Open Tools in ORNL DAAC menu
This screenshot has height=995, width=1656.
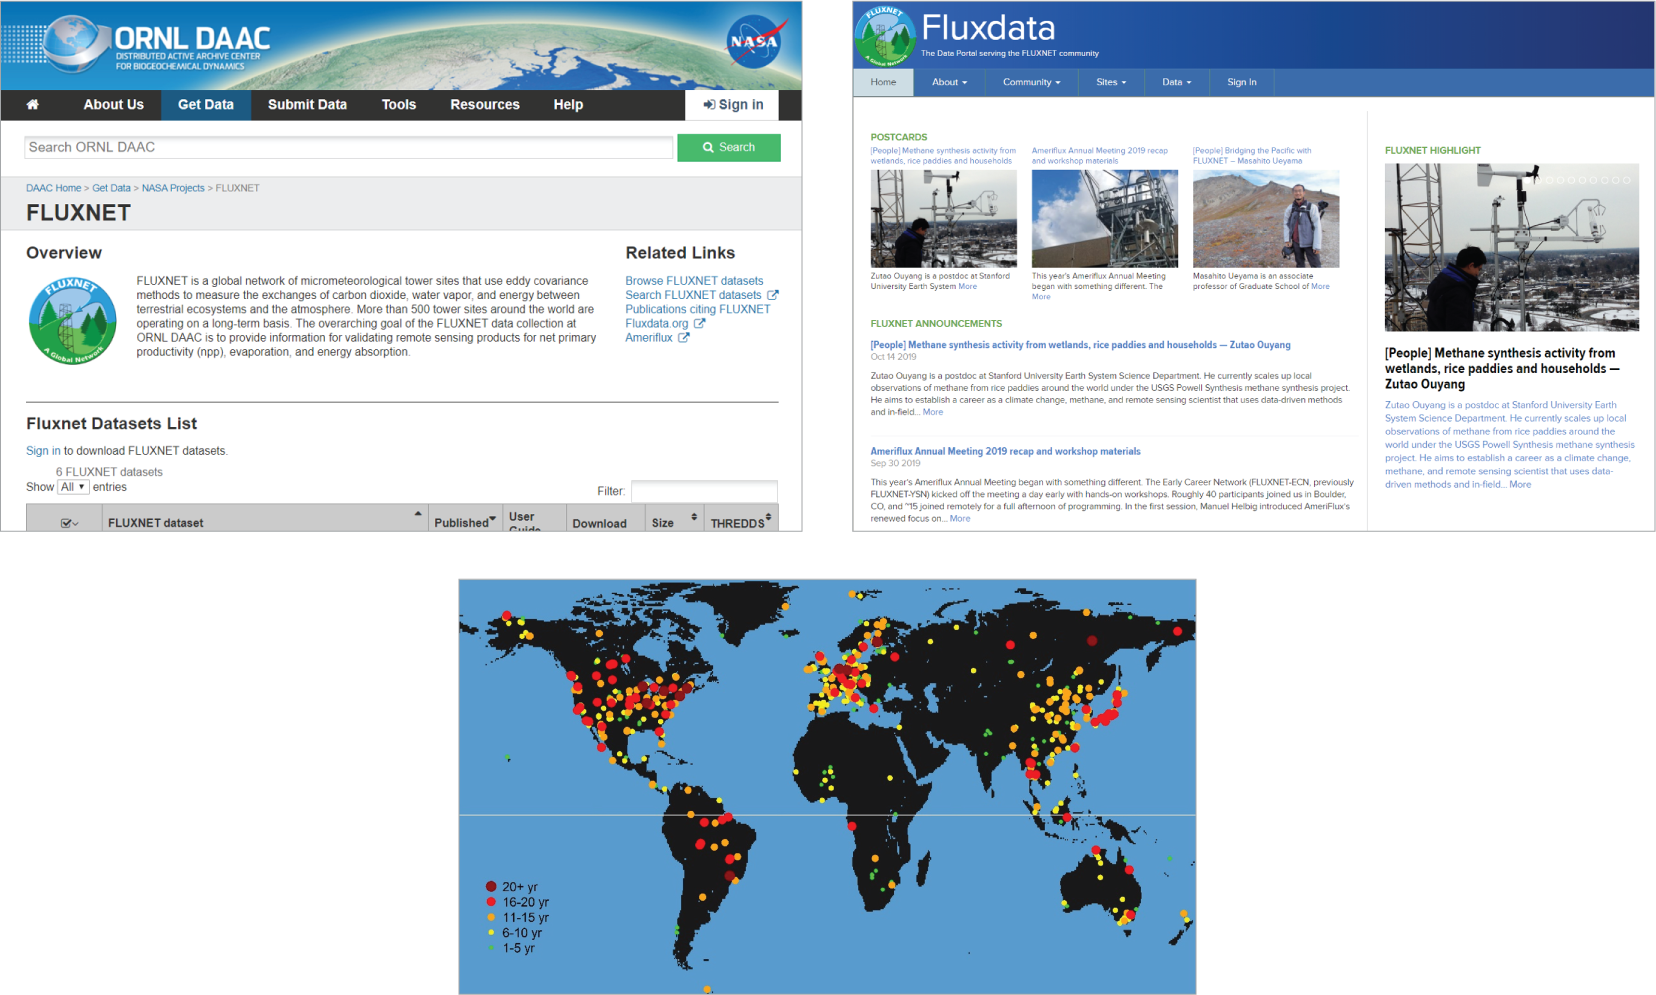(x=399, y=104)
